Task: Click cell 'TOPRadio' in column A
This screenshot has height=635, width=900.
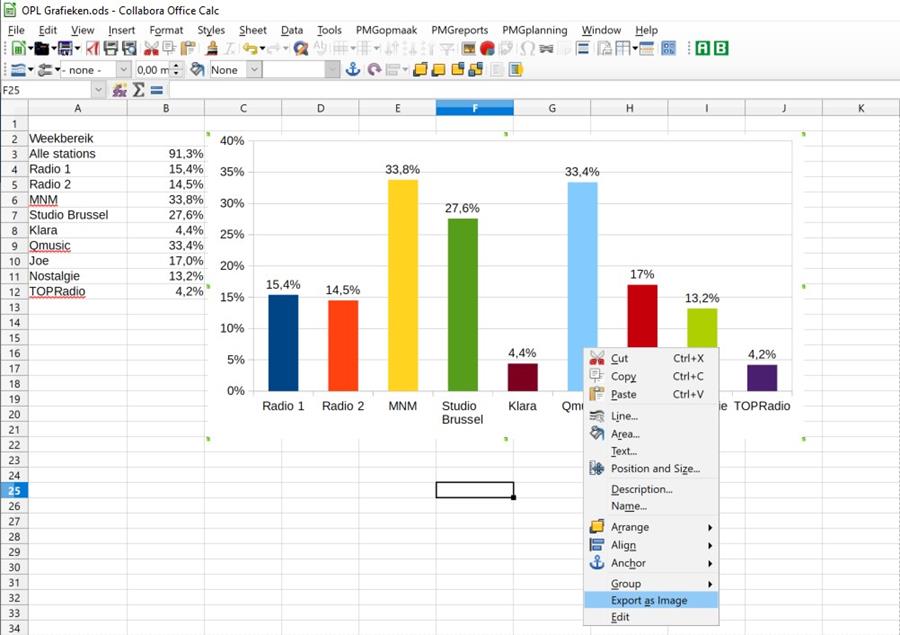Action: click(77, 291)
